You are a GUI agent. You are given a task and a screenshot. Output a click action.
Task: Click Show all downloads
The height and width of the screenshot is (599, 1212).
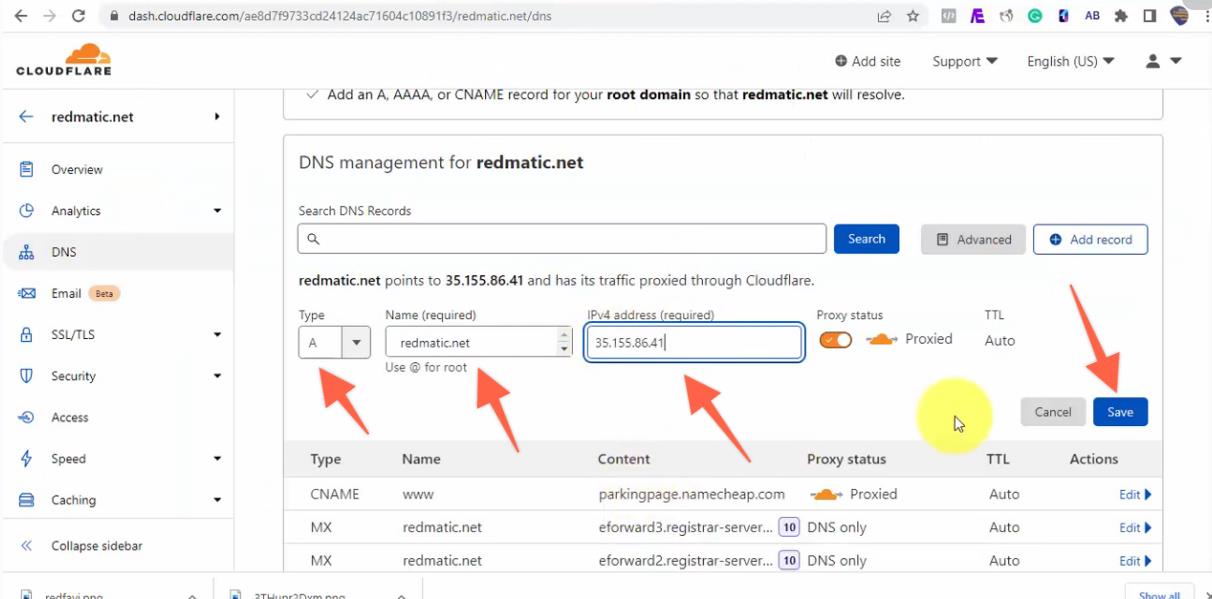click(x=1159, y=593)
